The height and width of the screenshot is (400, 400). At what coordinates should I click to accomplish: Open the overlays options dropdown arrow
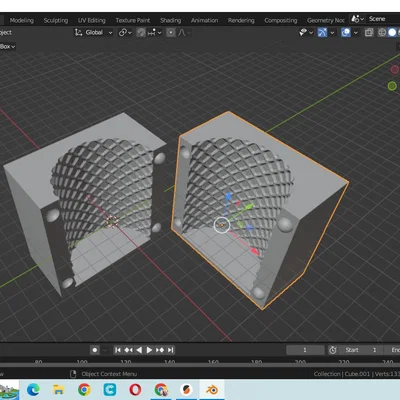point(356,32)
